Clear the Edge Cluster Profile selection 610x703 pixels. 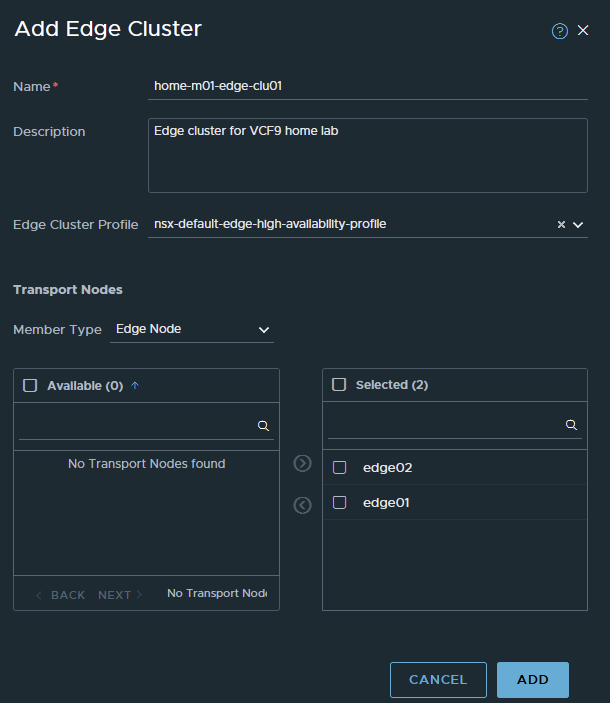pyautogui.click(x=561, y=225)
